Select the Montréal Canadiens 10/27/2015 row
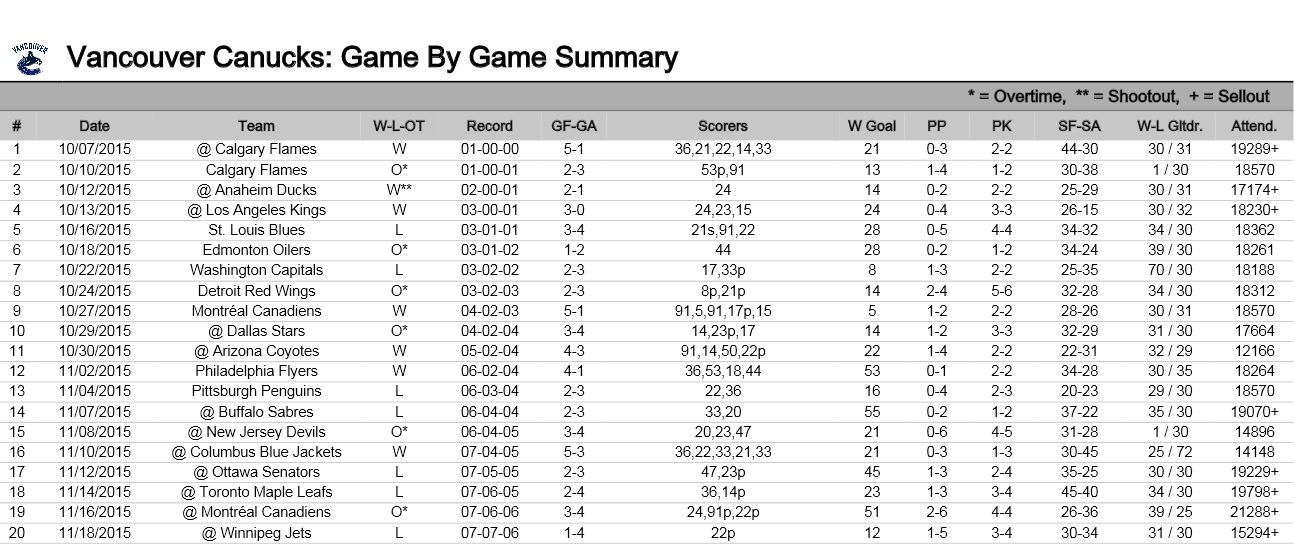The width and height of the screenshot is (1295, 547). (x=256, y=311)
